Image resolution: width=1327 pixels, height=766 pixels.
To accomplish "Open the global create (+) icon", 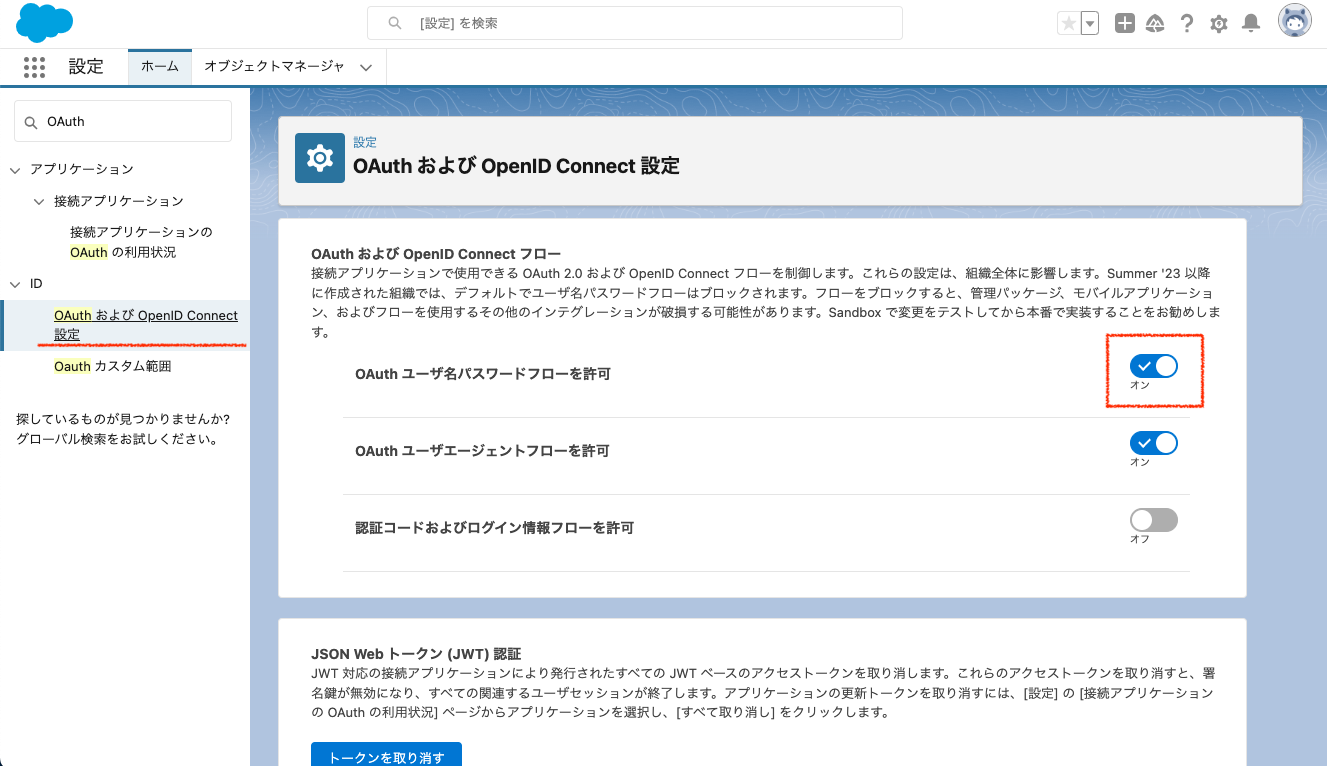I will (1124, 21).
